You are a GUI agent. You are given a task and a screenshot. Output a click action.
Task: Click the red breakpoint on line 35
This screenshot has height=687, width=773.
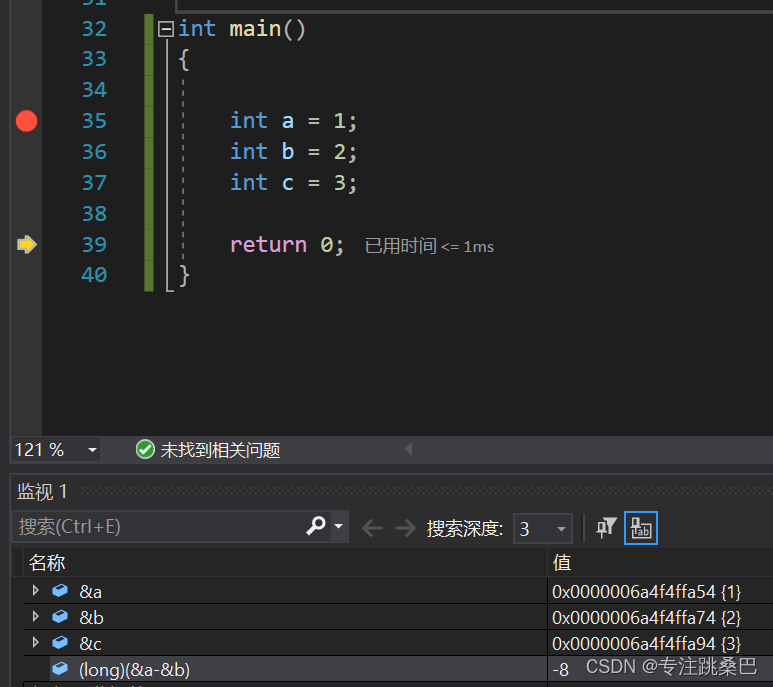pos(27,121)
